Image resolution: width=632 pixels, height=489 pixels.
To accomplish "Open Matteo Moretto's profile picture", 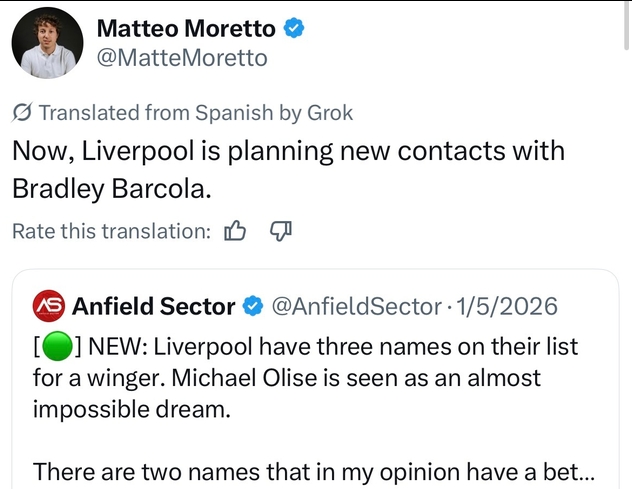I will click(48, 43).
